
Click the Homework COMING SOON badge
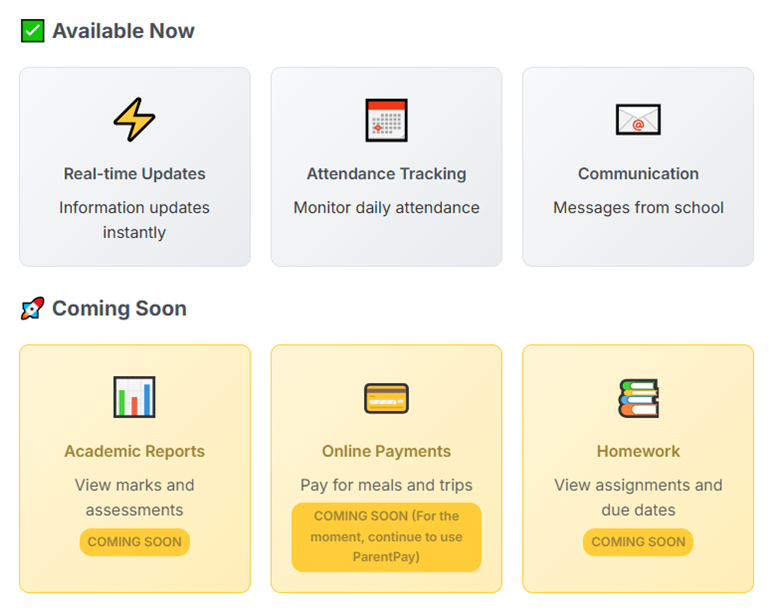coord(638,542)
